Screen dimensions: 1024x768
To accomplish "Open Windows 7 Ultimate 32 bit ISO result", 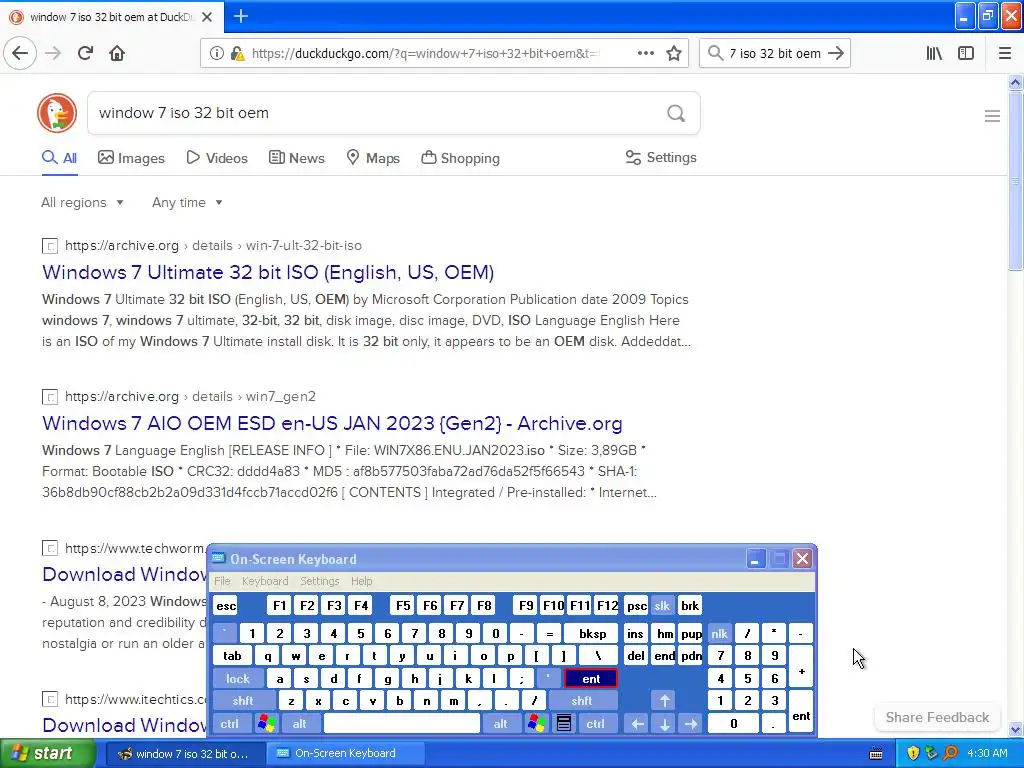I will click(268, 272).
